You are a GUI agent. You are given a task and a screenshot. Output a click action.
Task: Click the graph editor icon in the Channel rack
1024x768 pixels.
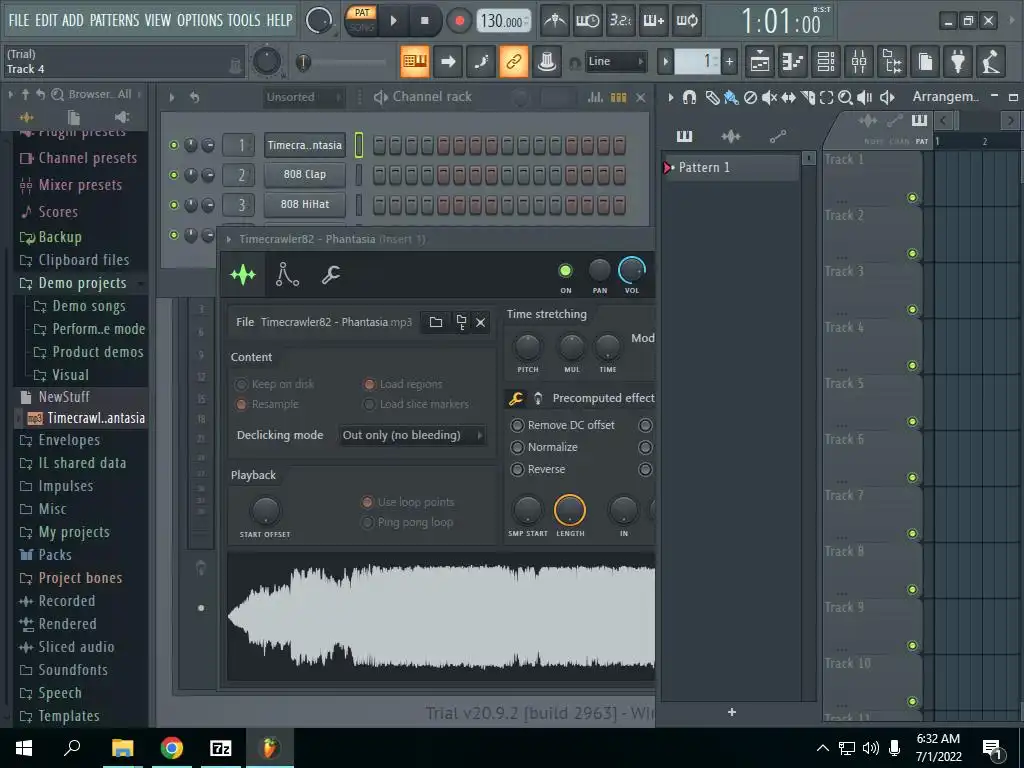coord(595,97)
